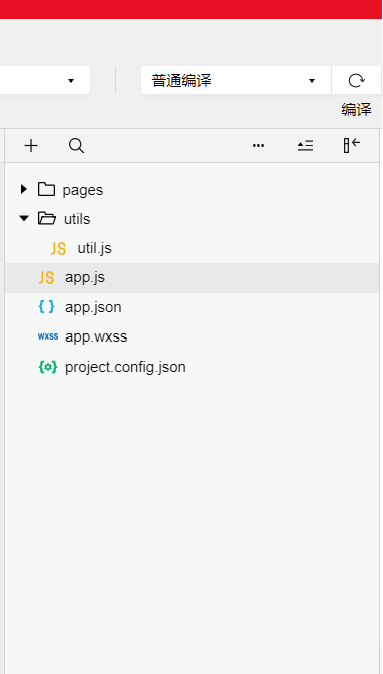Screen dimensions: 383x674
Task: Click the collapse-all folders icon
Action: tap(306, 146)
